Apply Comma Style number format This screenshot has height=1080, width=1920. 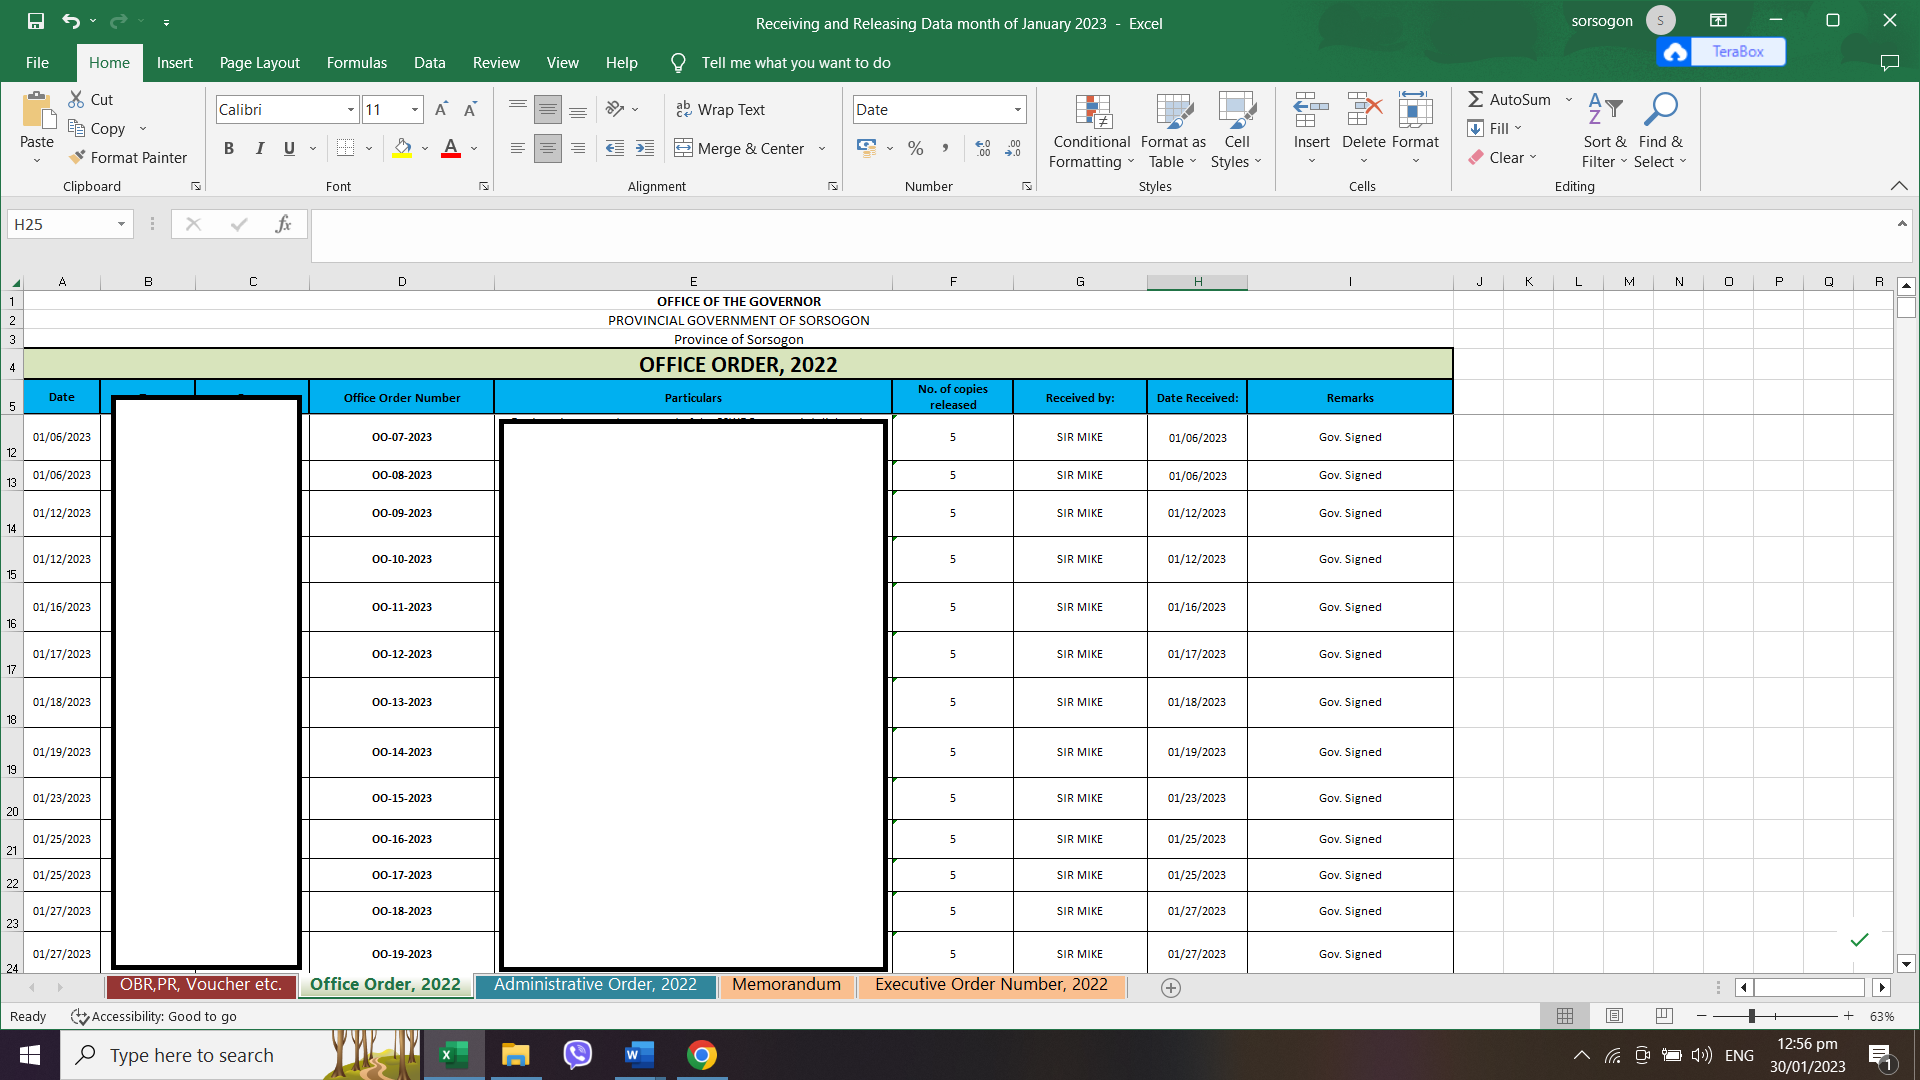click(945, 148)
